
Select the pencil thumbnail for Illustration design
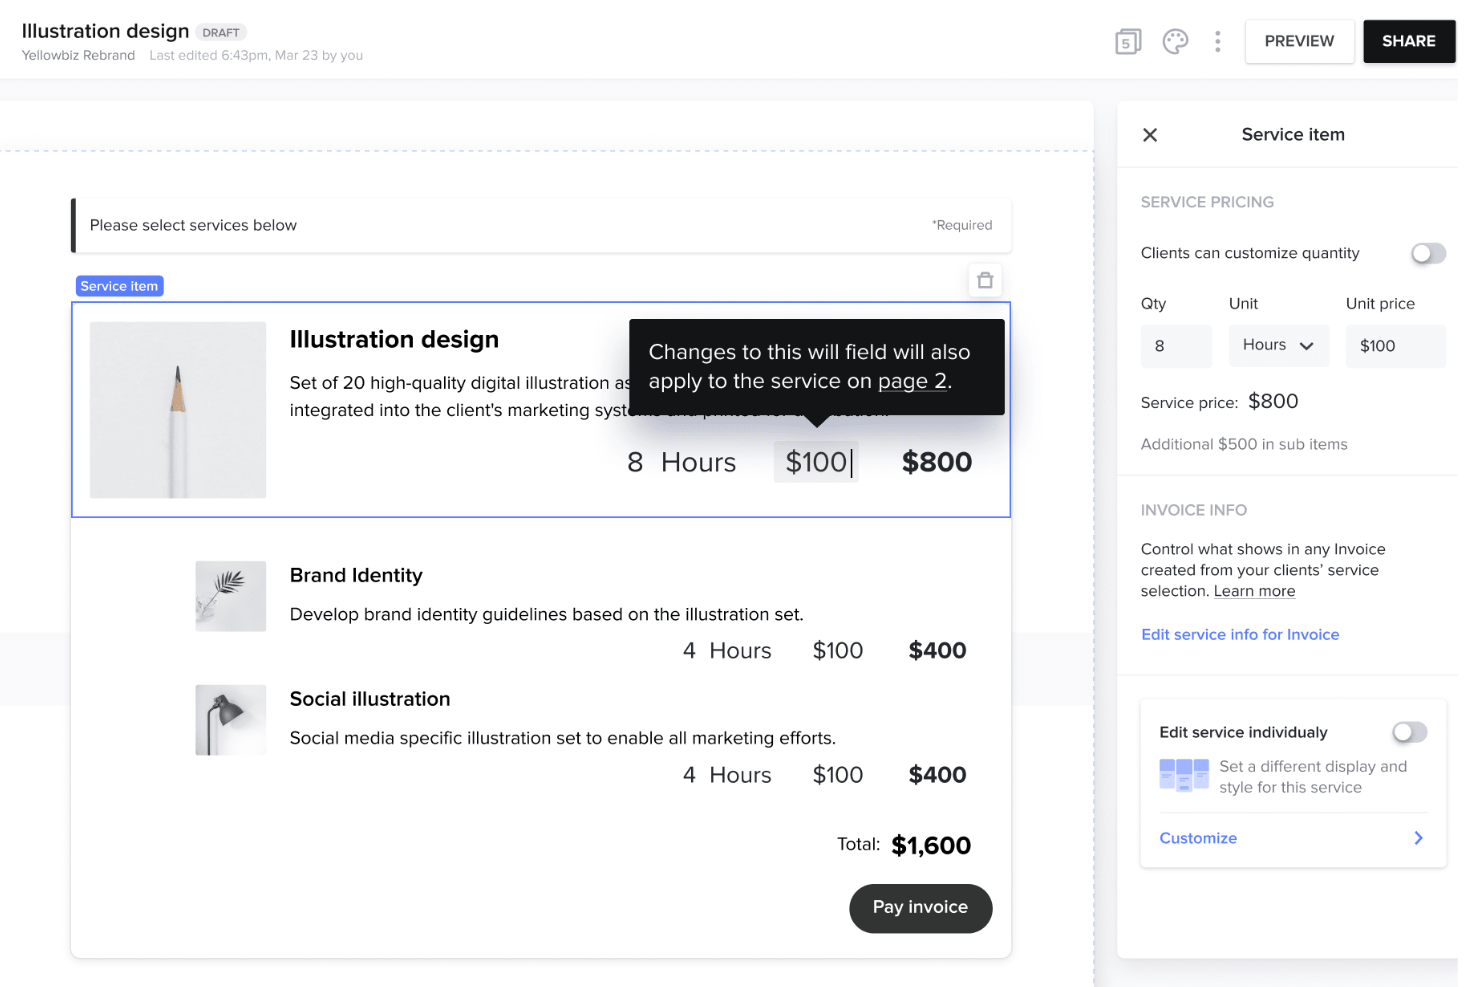click(x=177, y=409)
